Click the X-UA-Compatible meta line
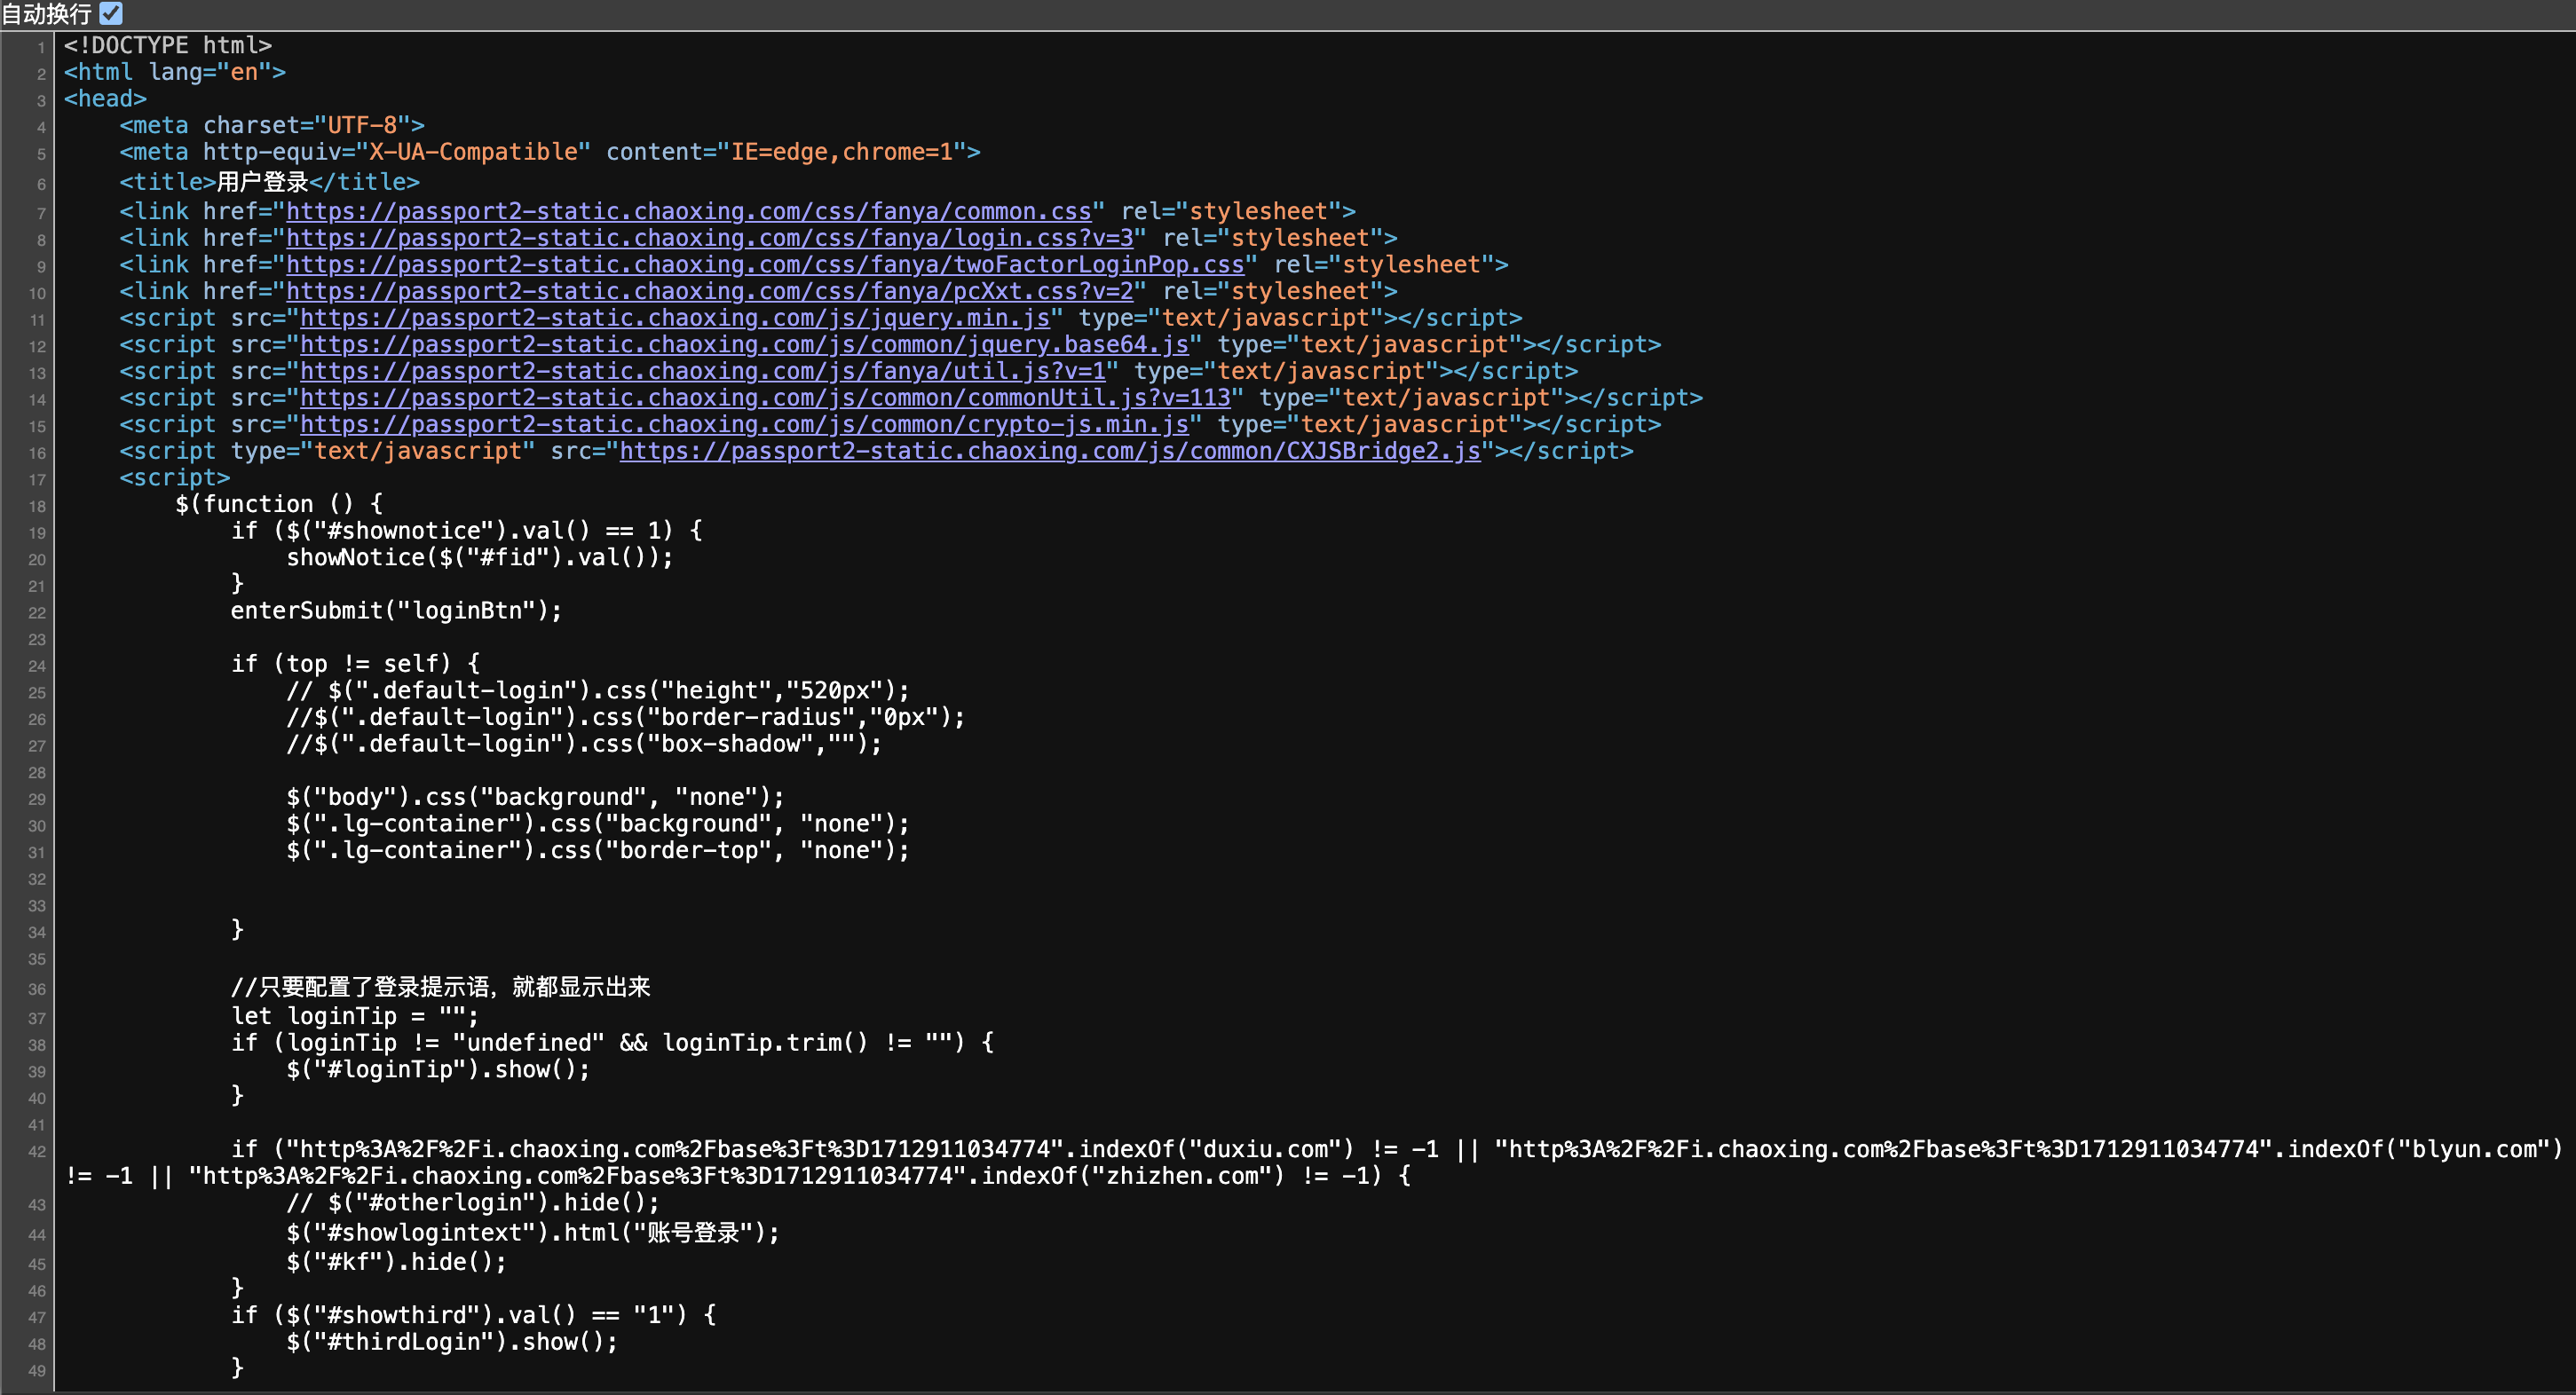 [550, 152]
